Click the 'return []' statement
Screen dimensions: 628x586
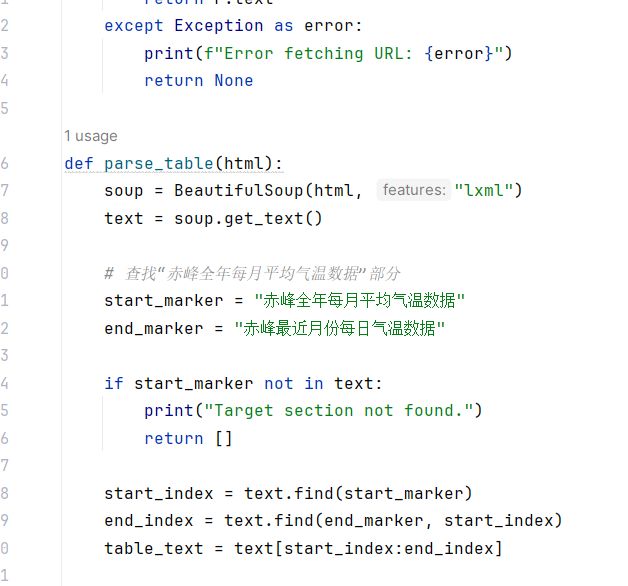click(188, 438)
